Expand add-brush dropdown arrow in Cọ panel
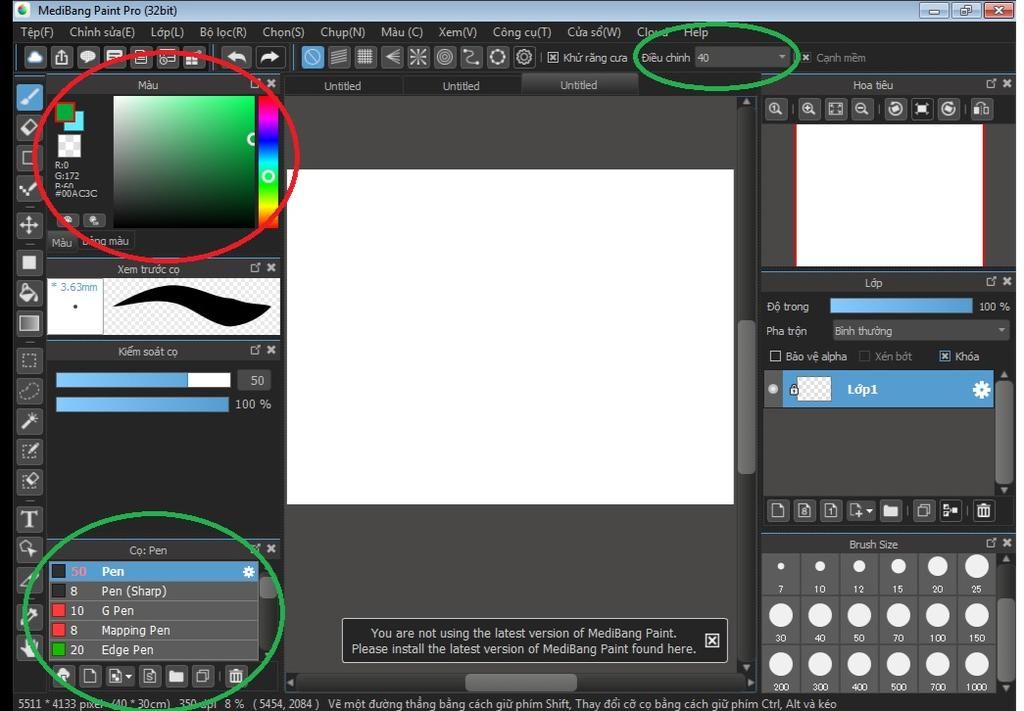Image resolution: width=1024 pixels, height=711 pixels. (x=129, y=676)
